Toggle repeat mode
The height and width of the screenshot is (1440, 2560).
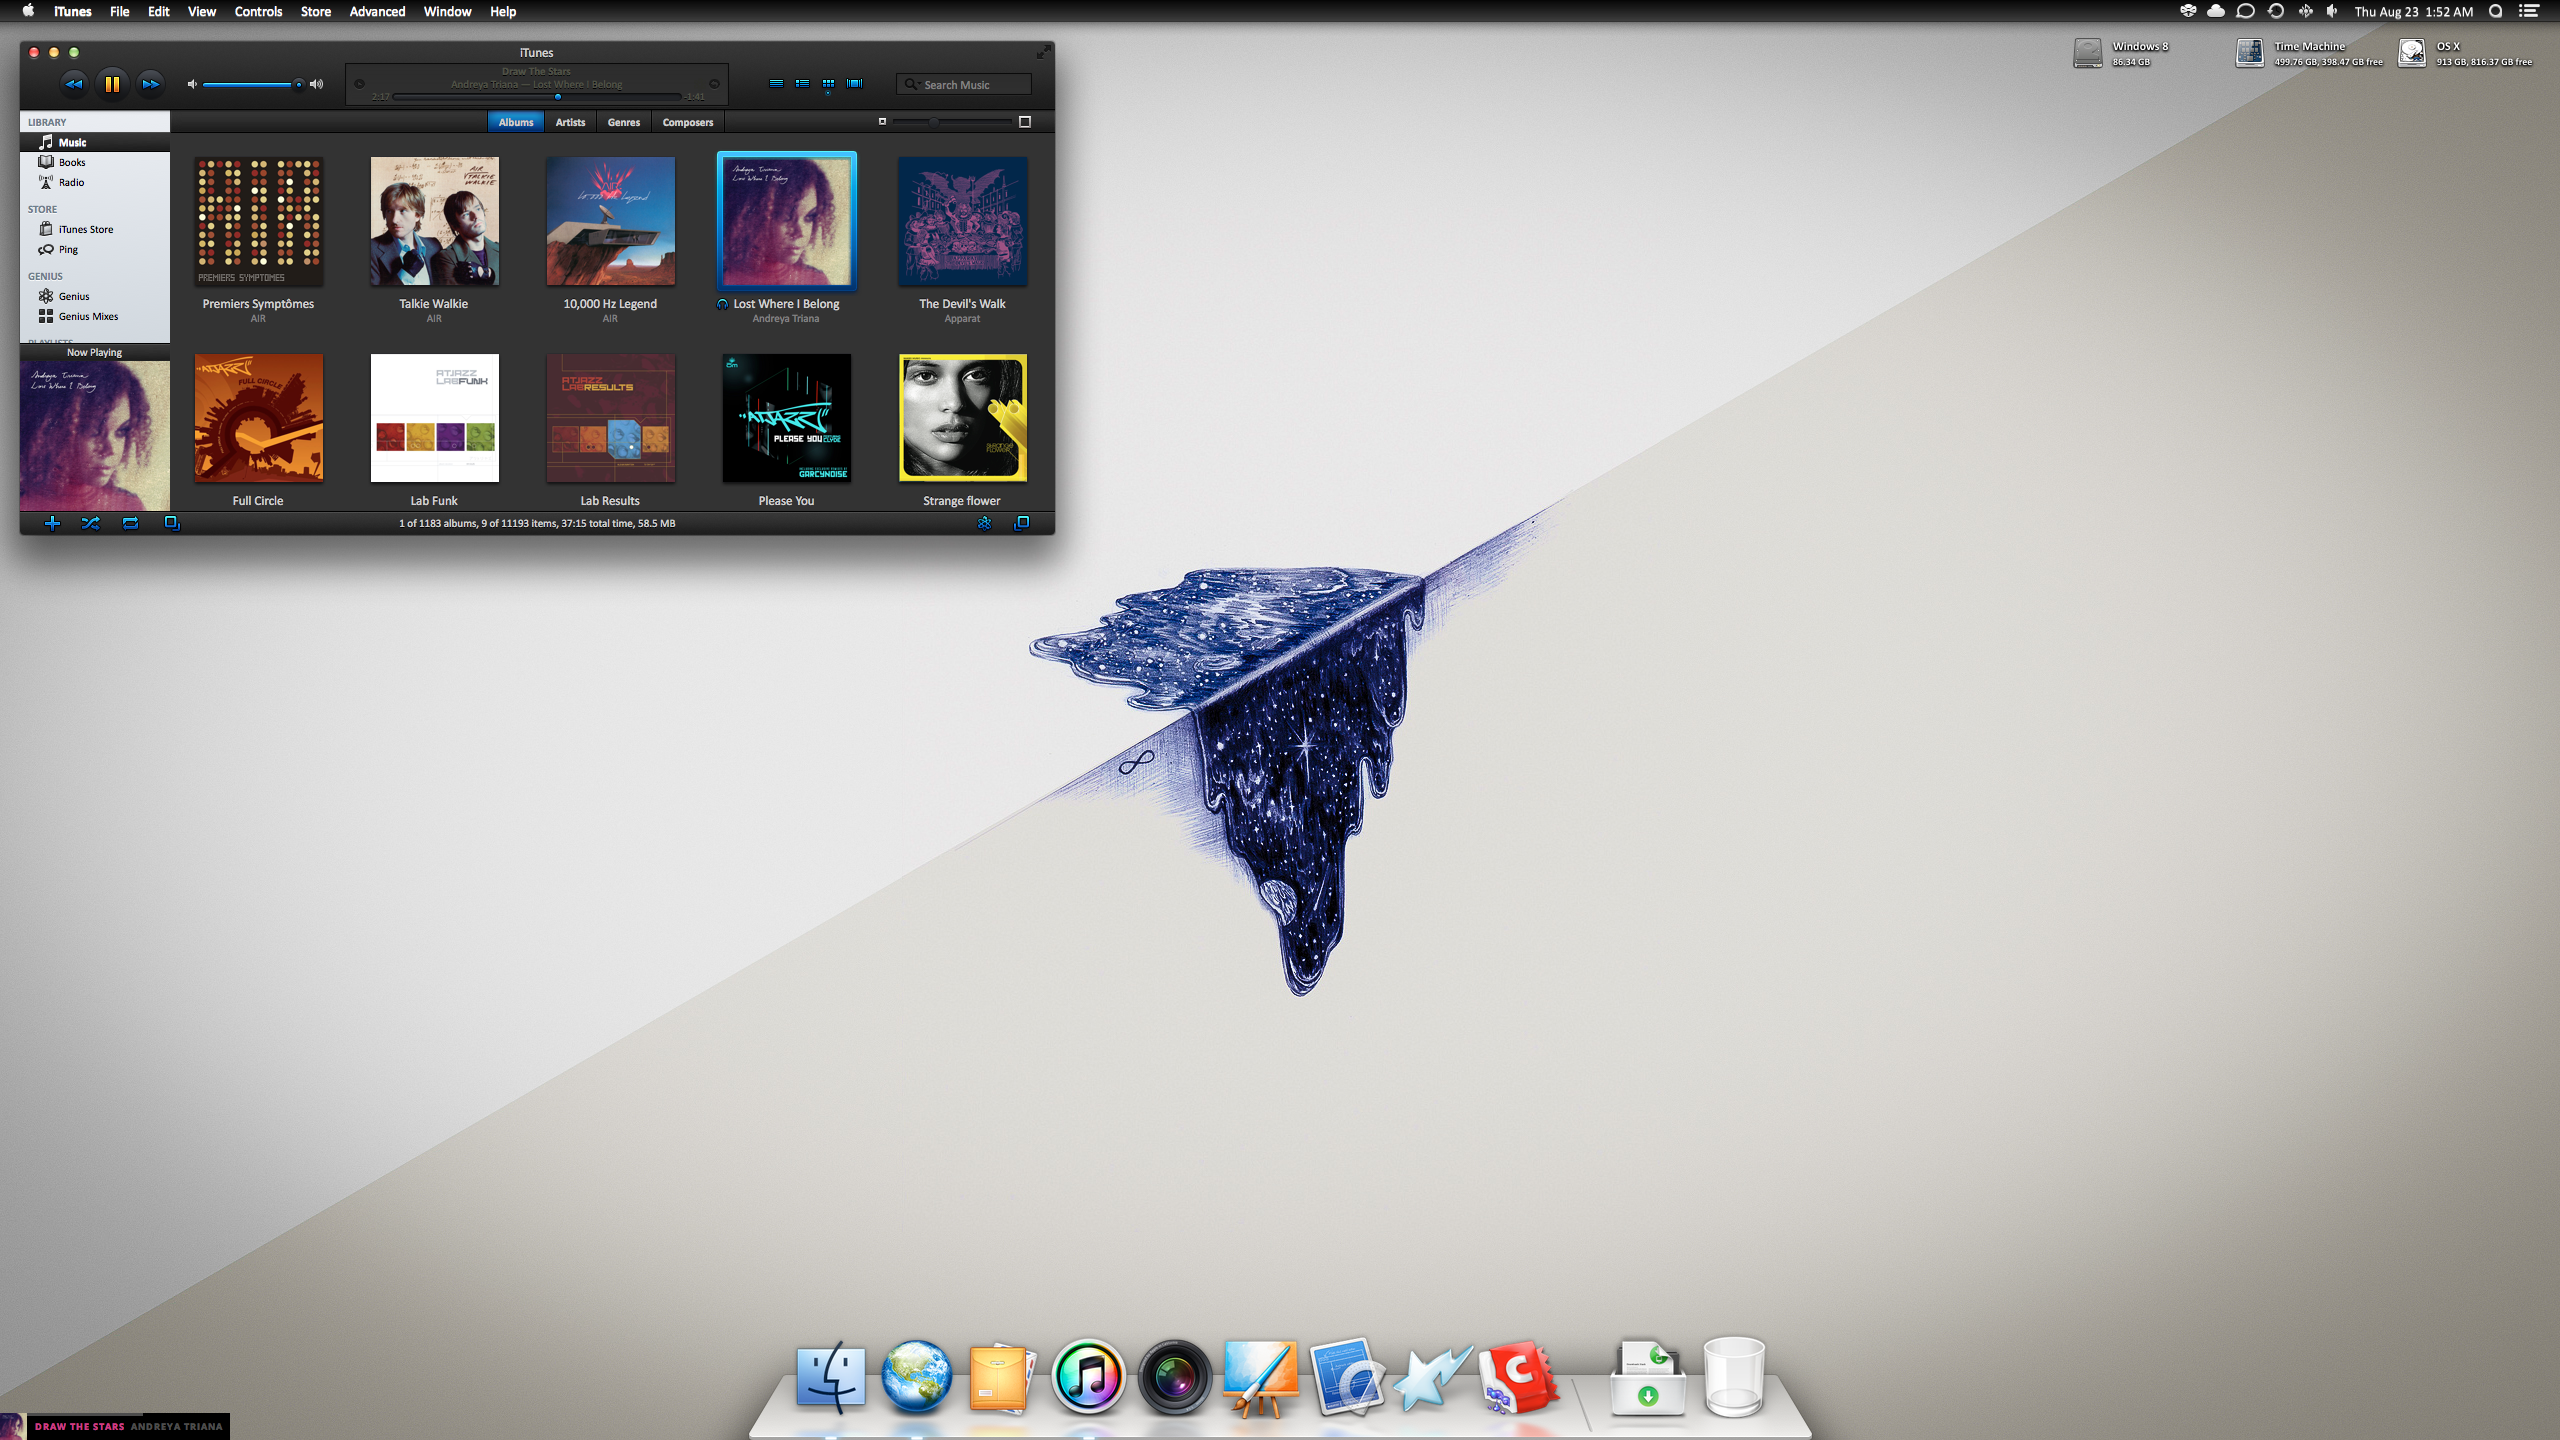pyautogui.click(x=130, y=523)
